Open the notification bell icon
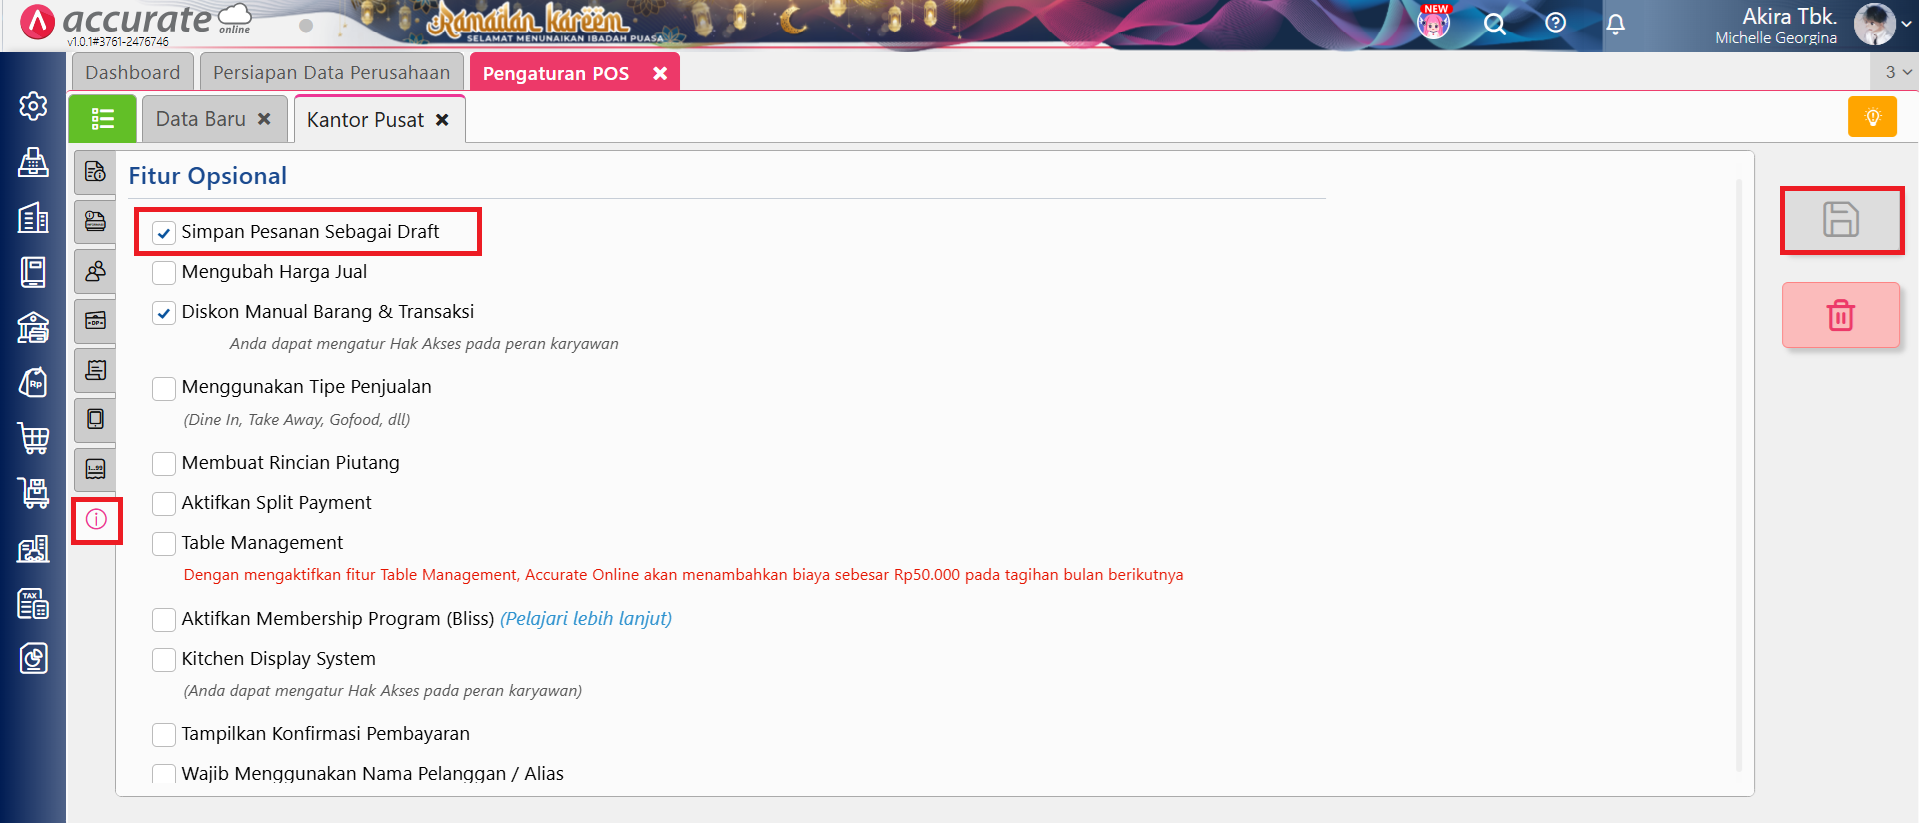This screenshot has width=1919, height=823. (x=1615, y=24)
